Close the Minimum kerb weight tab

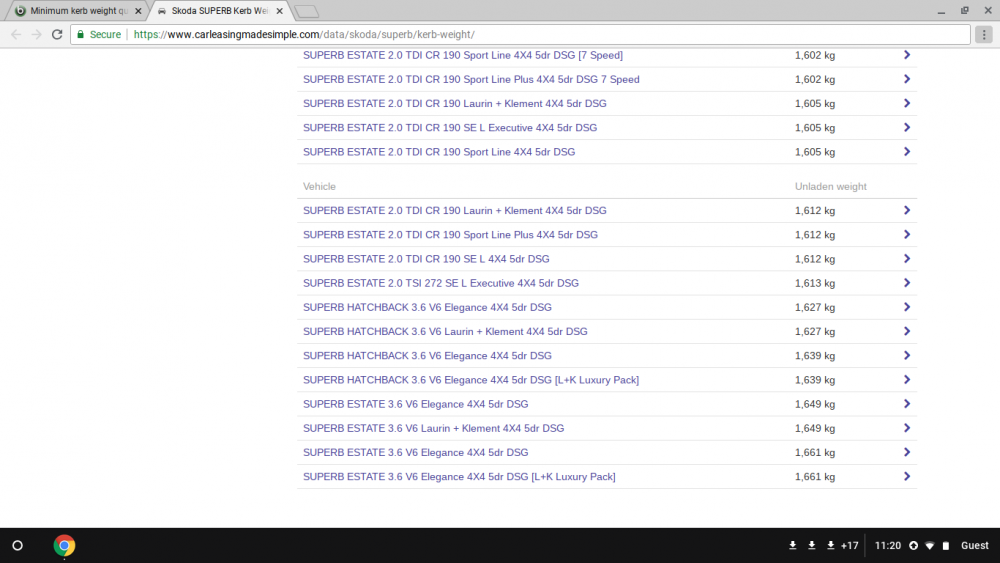coord(138,11)
